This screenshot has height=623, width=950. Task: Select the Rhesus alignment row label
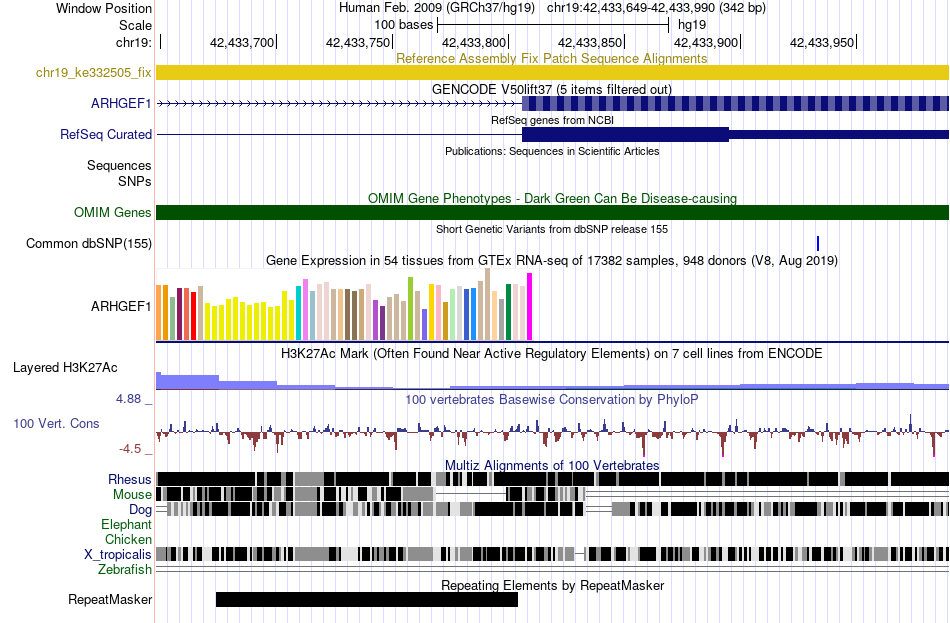130,479
